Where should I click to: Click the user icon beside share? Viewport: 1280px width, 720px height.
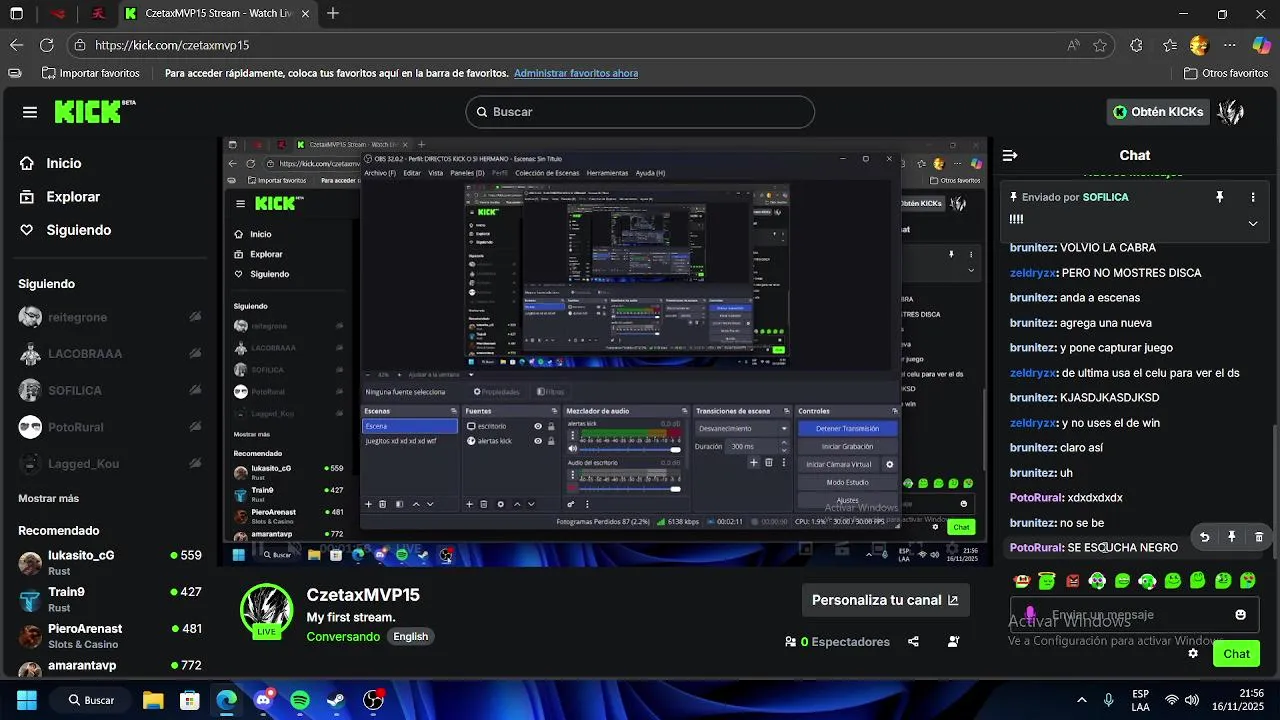(953, 642)
